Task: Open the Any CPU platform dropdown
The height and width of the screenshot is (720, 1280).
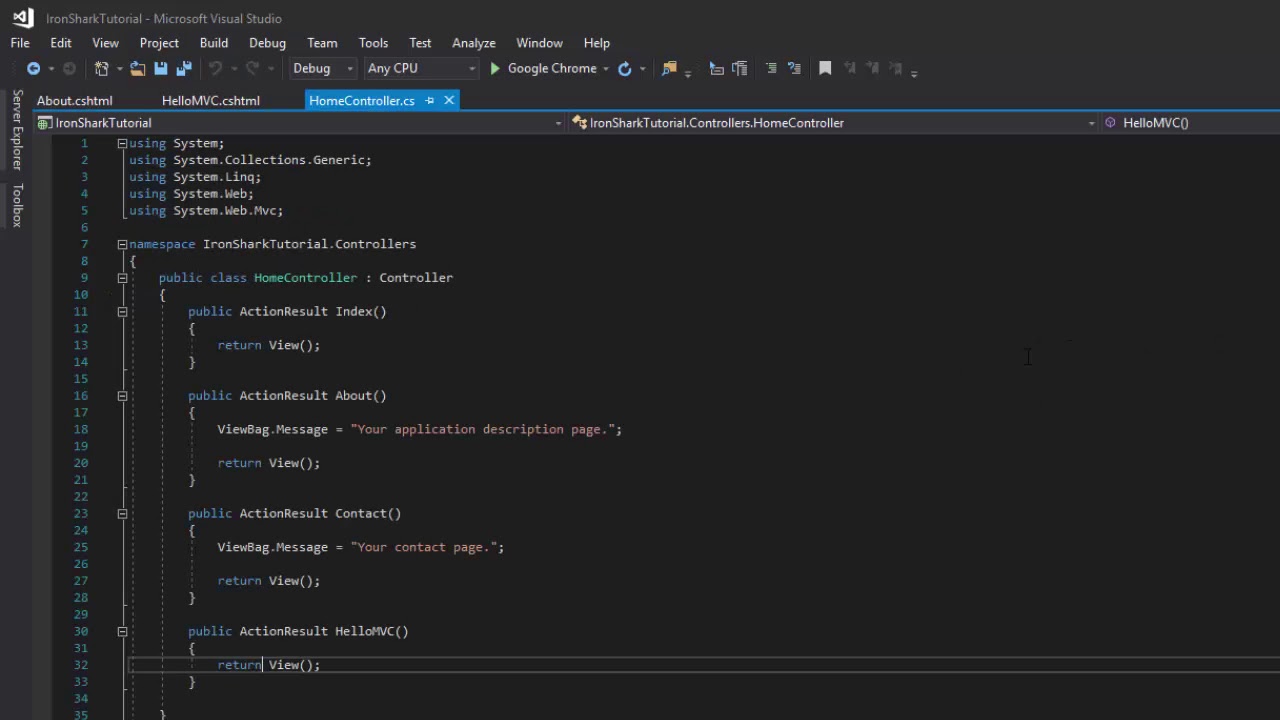Action: pyautogui.click(x=421, y=69)
